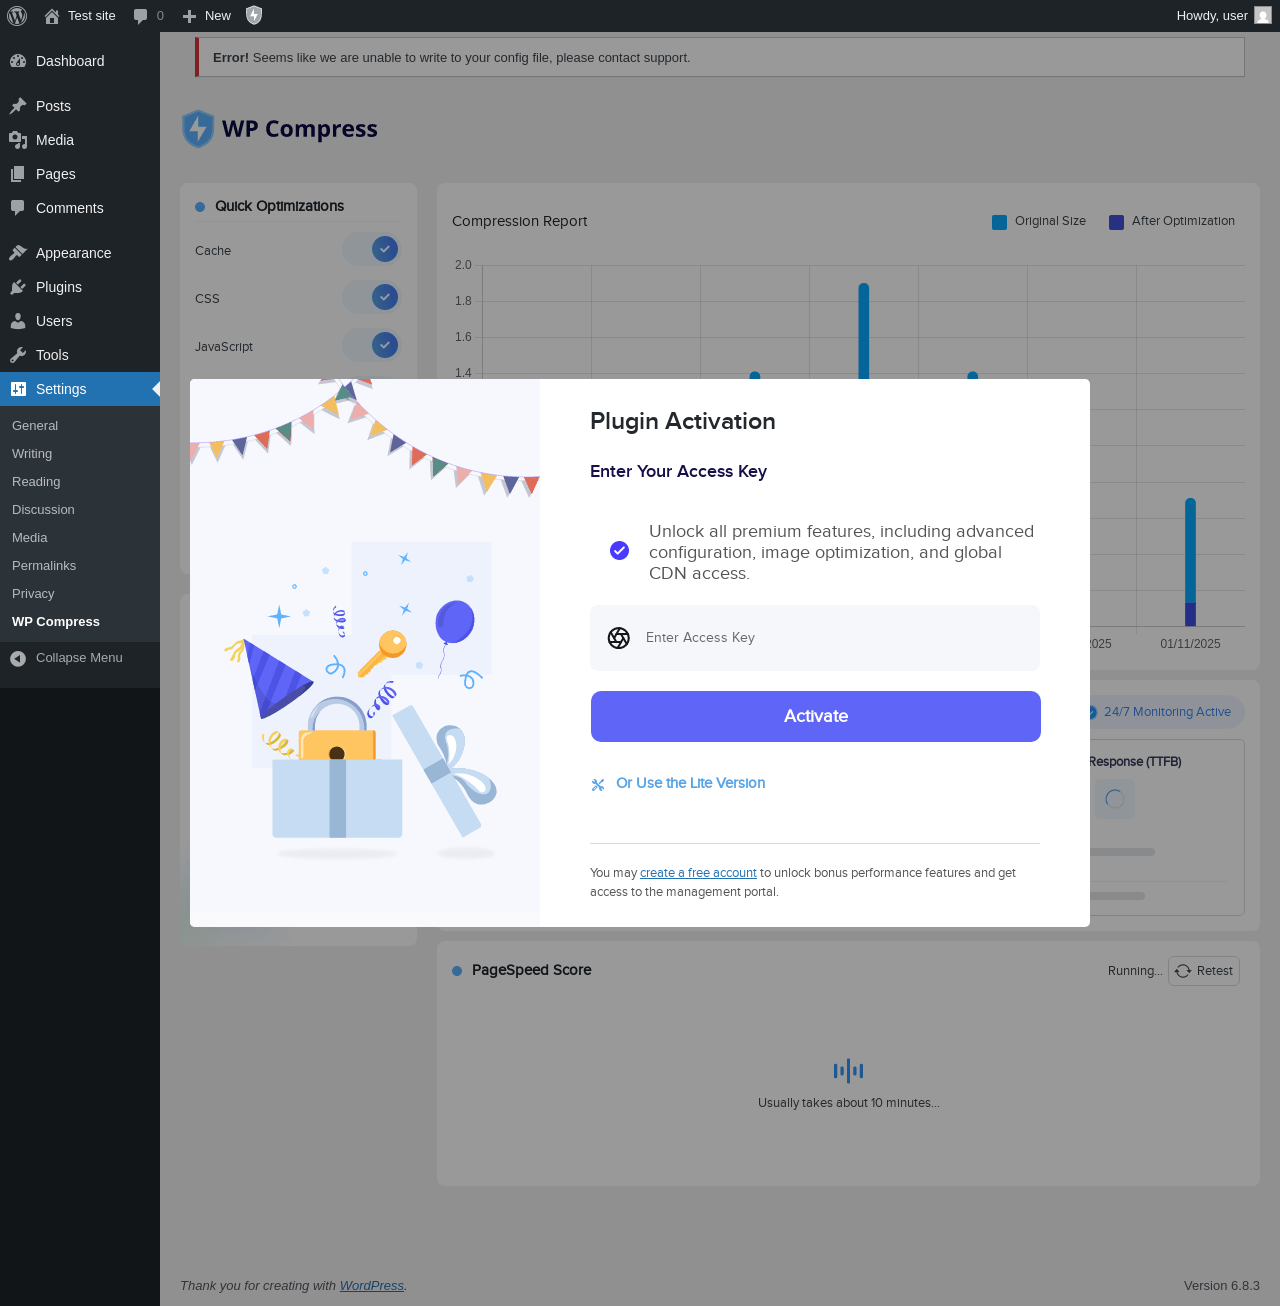Click the WordPress logo in admin bar
Viewport: 1280px width, 1306px height.
tap(17, 15)
